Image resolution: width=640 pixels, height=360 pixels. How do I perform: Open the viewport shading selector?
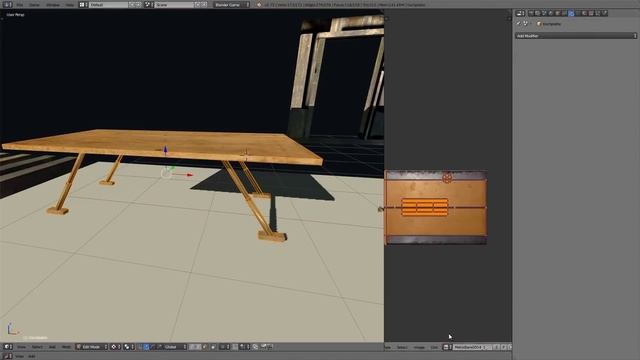116,347
